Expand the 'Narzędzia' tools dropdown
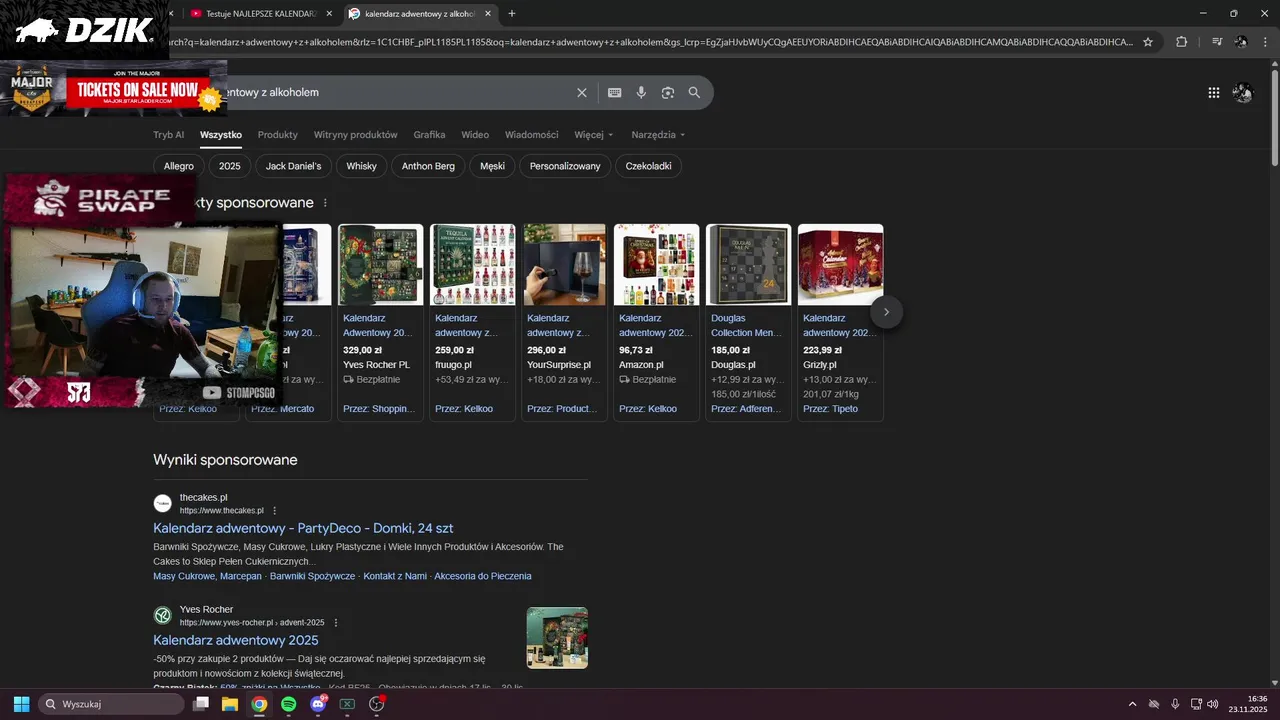This screenshot has height=720, width=1280. pos(658,135)
